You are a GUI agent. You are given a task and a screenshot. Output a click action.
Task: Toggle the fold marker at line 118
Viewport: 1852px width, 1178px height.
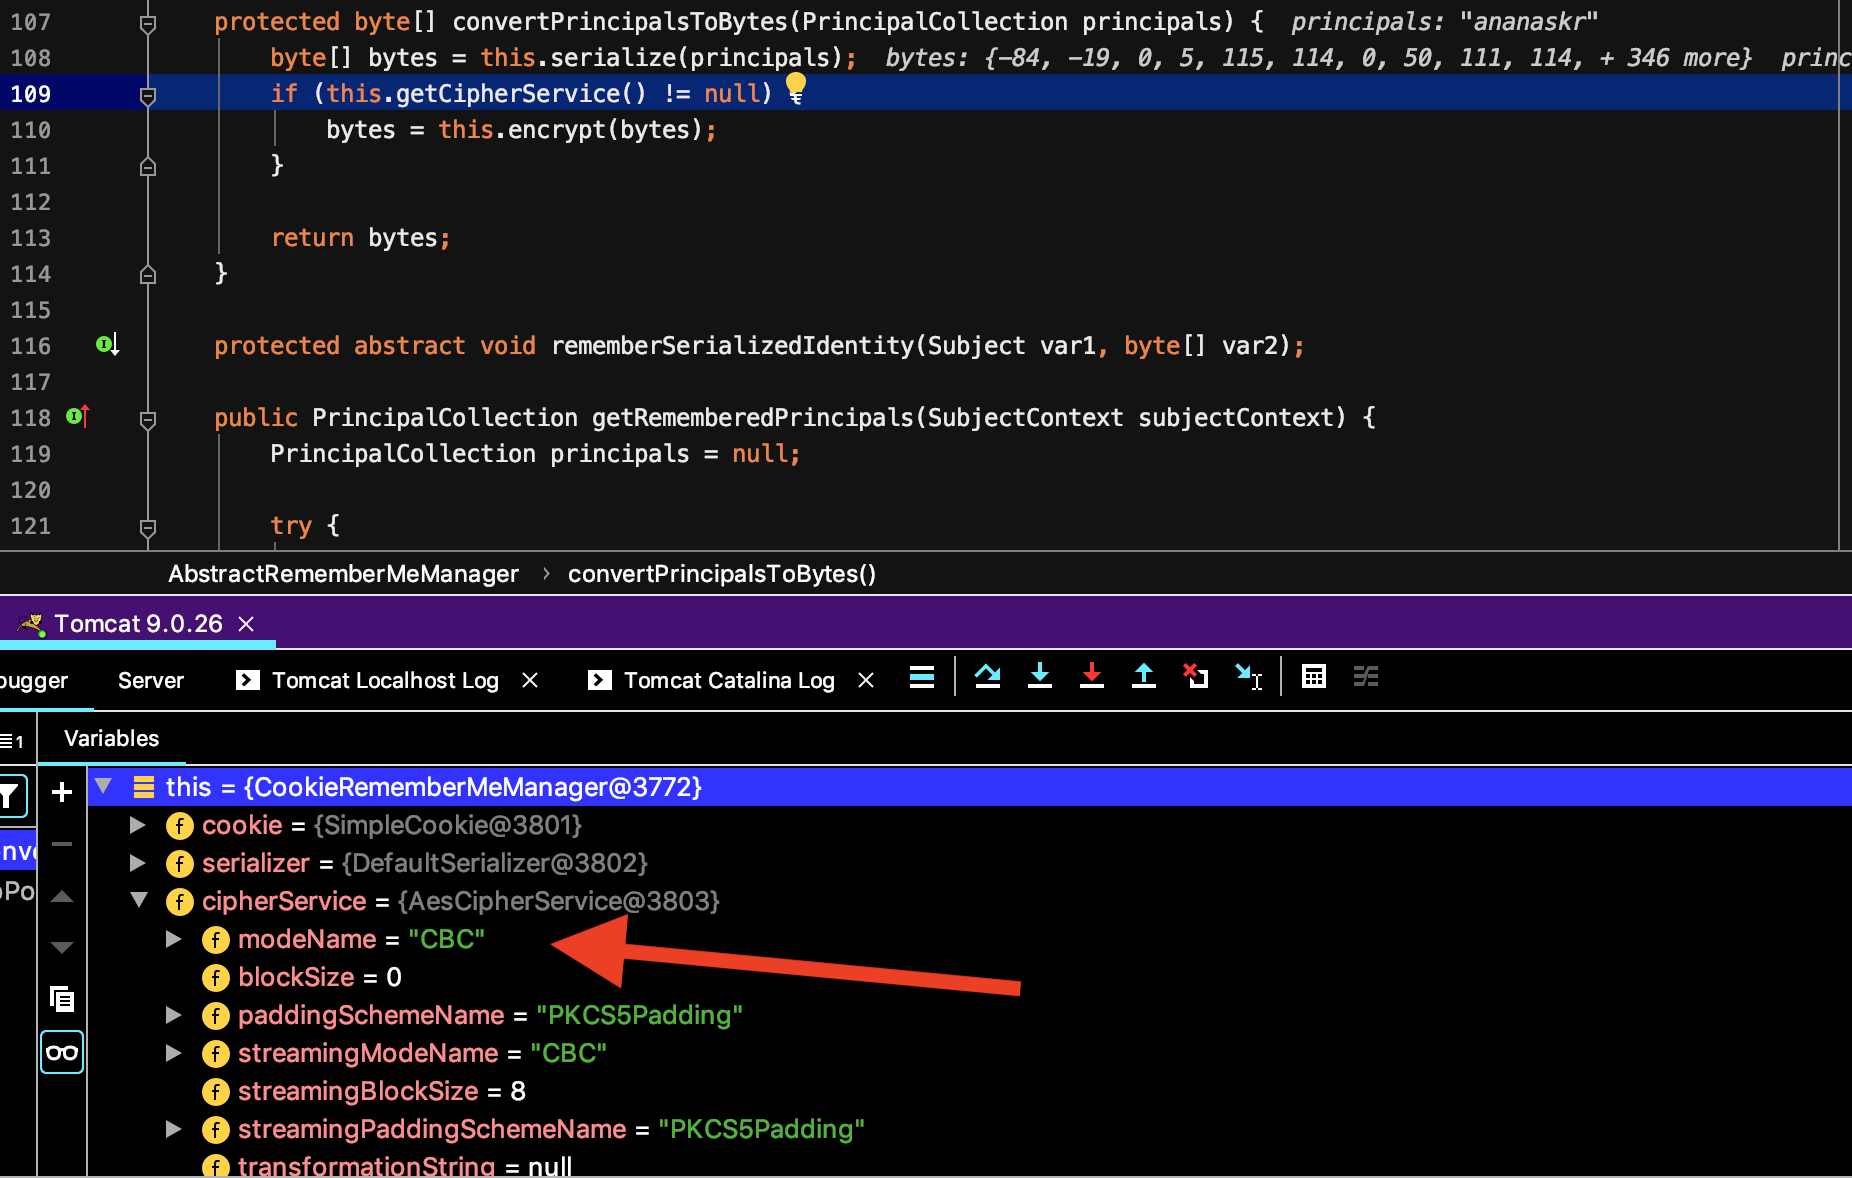(148, 419)
